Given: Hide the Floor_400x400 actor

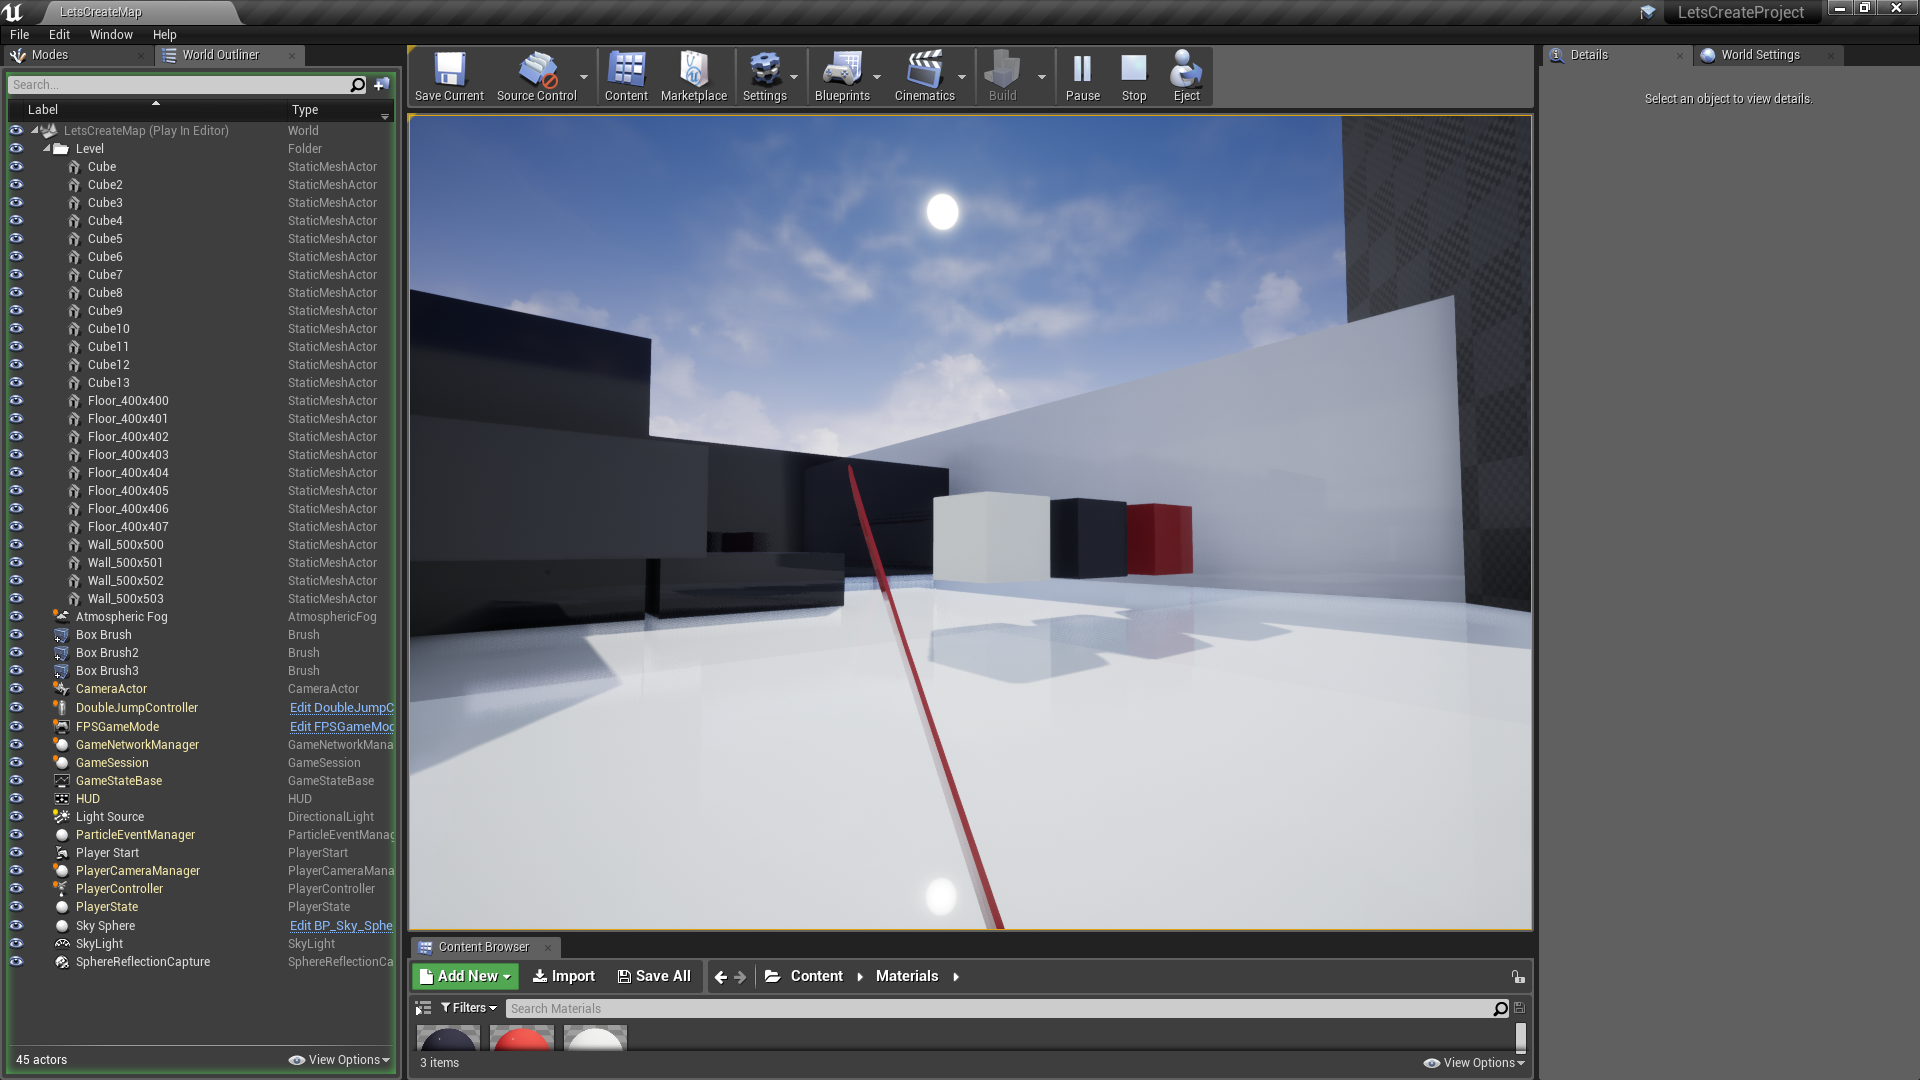Looking at the screenshot, I should [16, 401].
